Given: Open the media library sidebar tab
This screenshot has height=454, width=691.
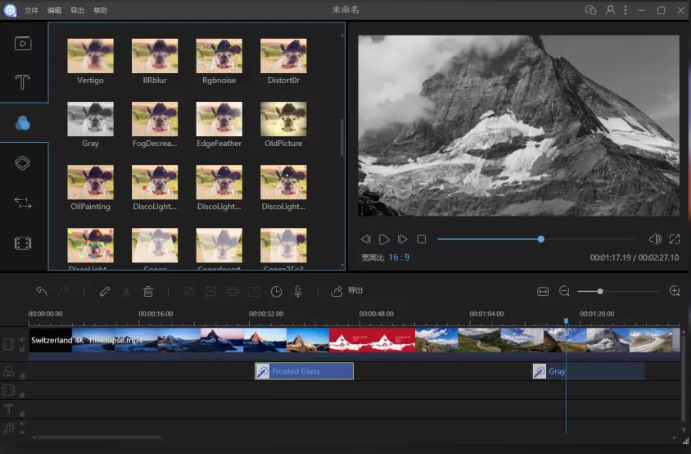Looking at the screenshot, I should [x=22, y=43].
